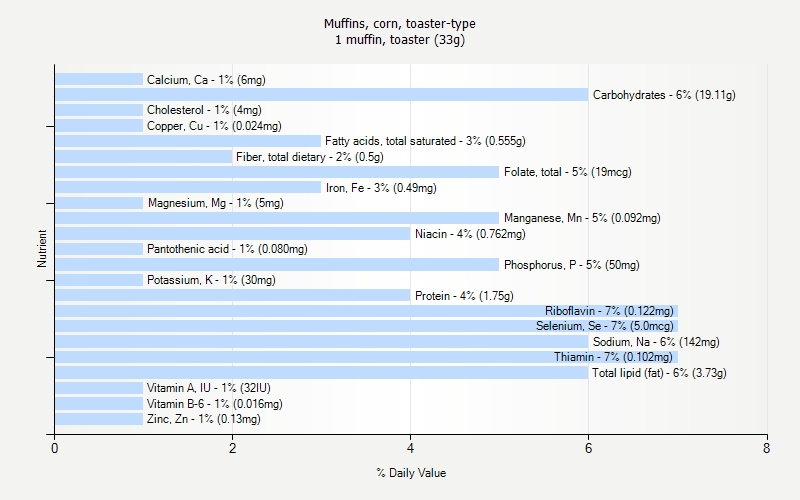Click 'Riboflavin - 7% (0.122mg)' label
This screenshot has height=500, width=800.
[x=609, y=311]
